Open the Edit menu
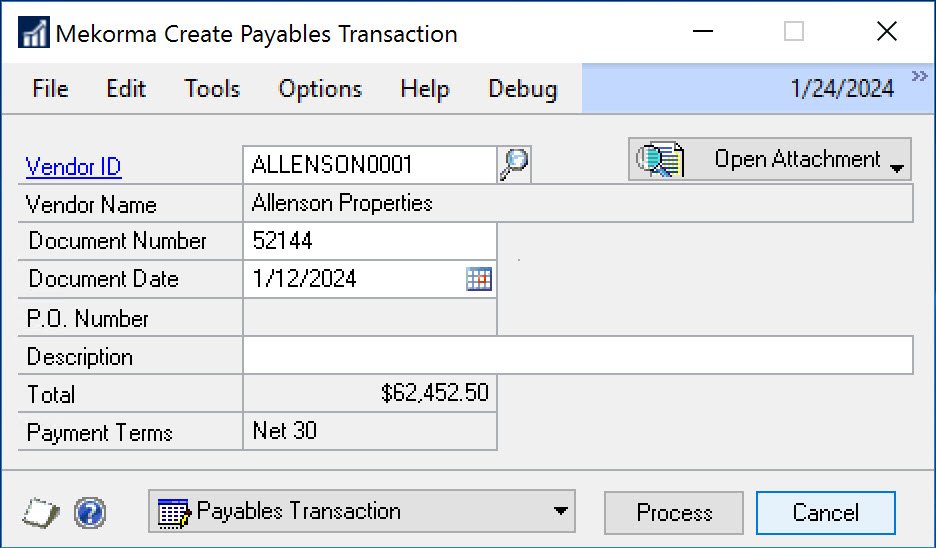Image resolution: width=936 pixels, height=548 pixels. point(126,89)
